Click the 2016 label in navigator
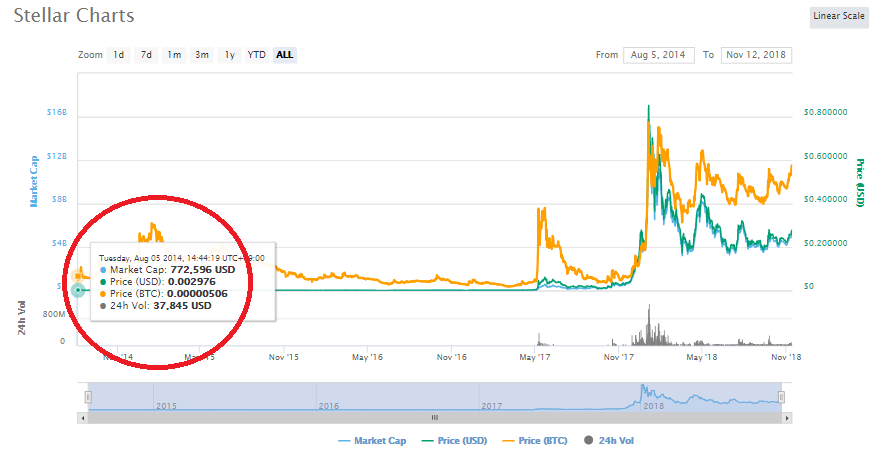 click(x=328, y=406)
